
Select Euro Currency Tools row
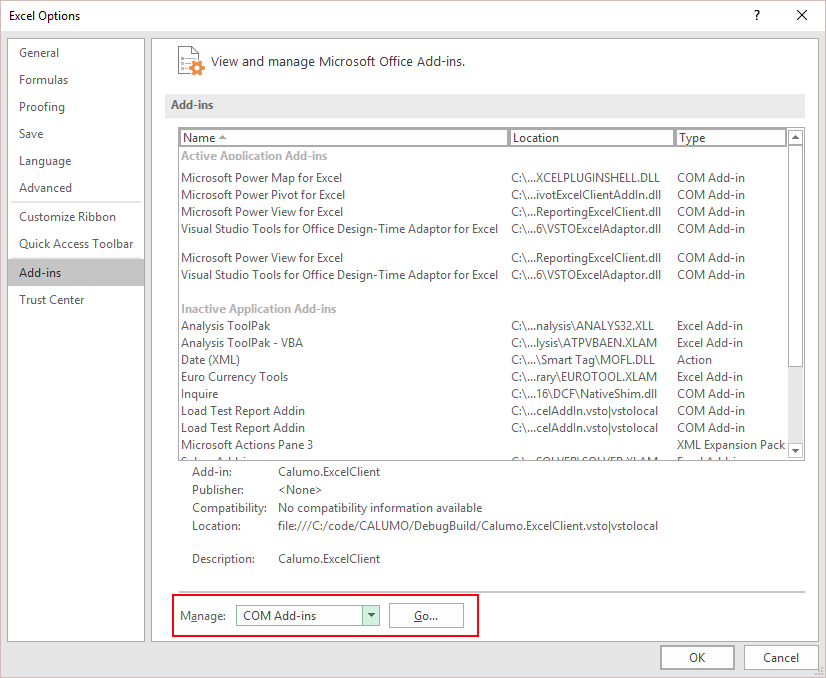pyautogui.click(x=482, y=377)
